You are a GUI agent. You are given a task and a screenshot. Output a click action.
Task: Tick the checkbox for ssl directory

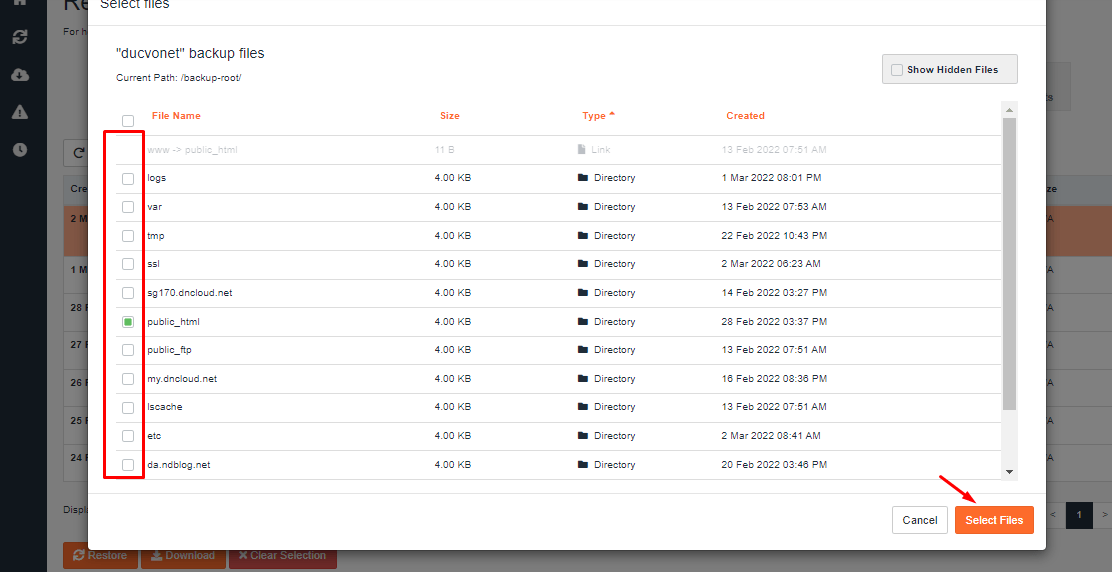coord(128,264)
